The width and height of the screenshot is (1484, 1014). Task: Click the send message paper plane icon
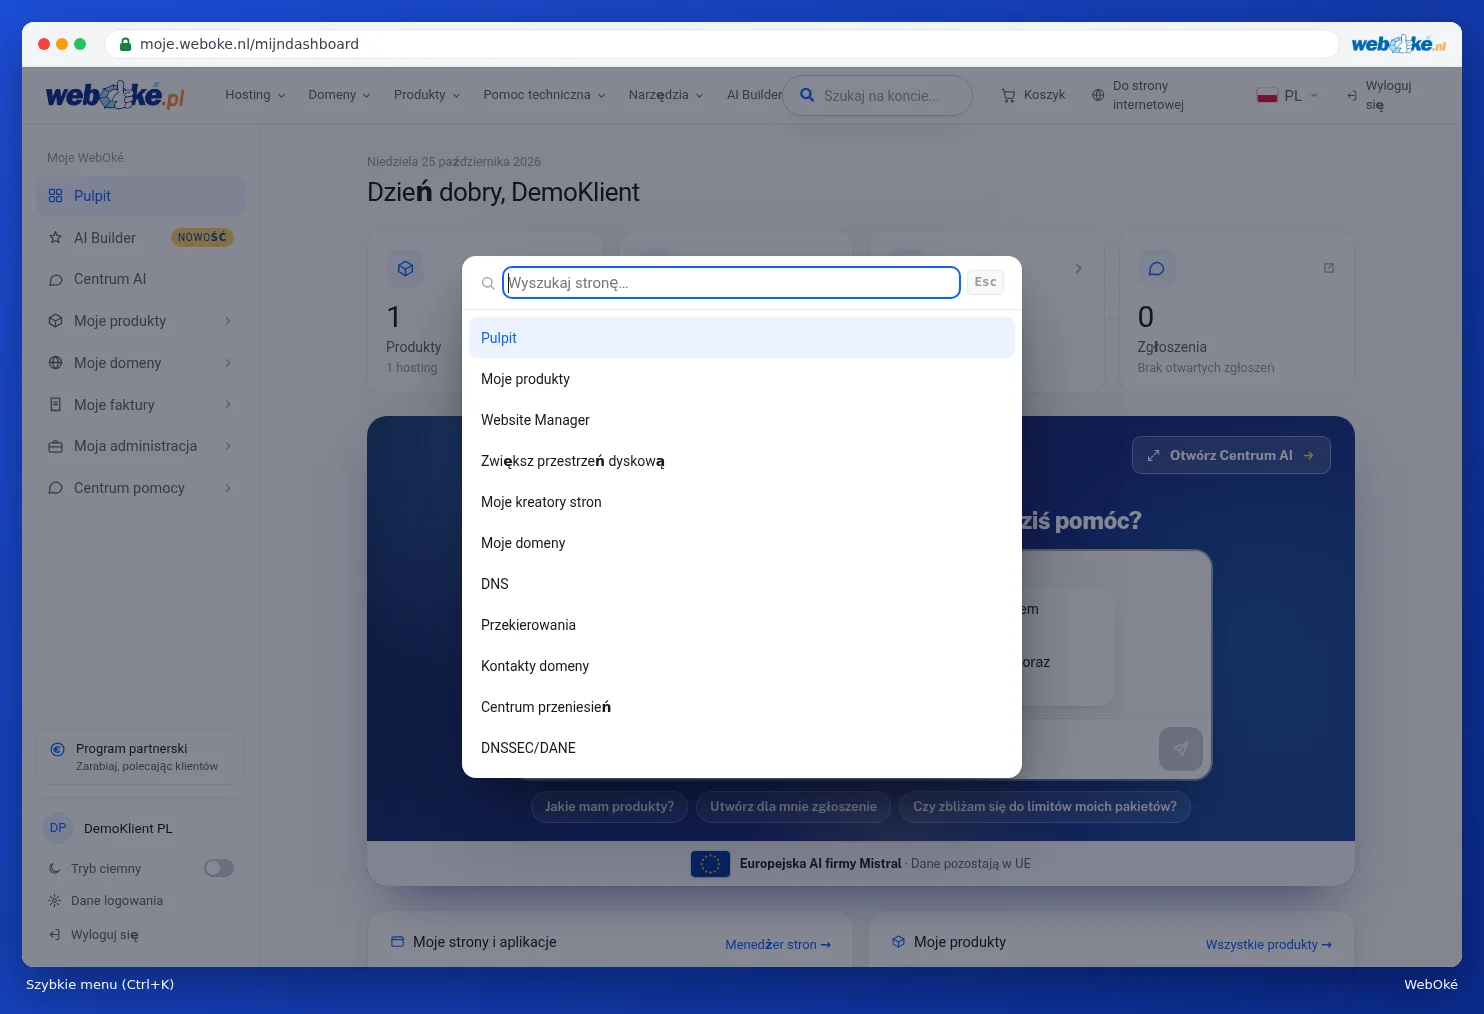1181,748
